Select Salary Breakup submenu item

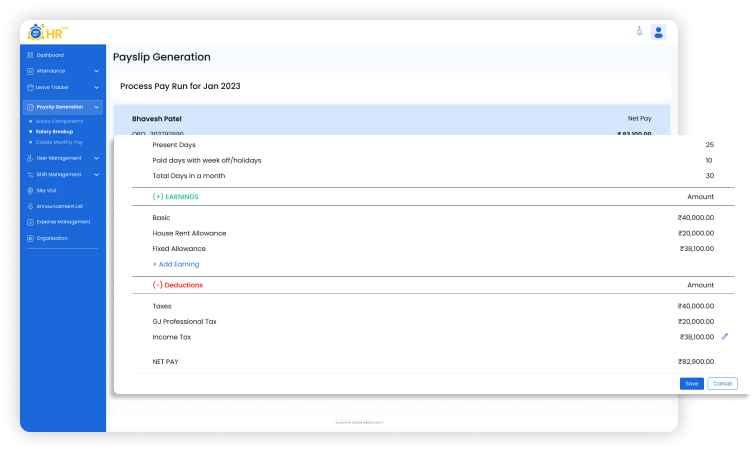pos(56,131)
